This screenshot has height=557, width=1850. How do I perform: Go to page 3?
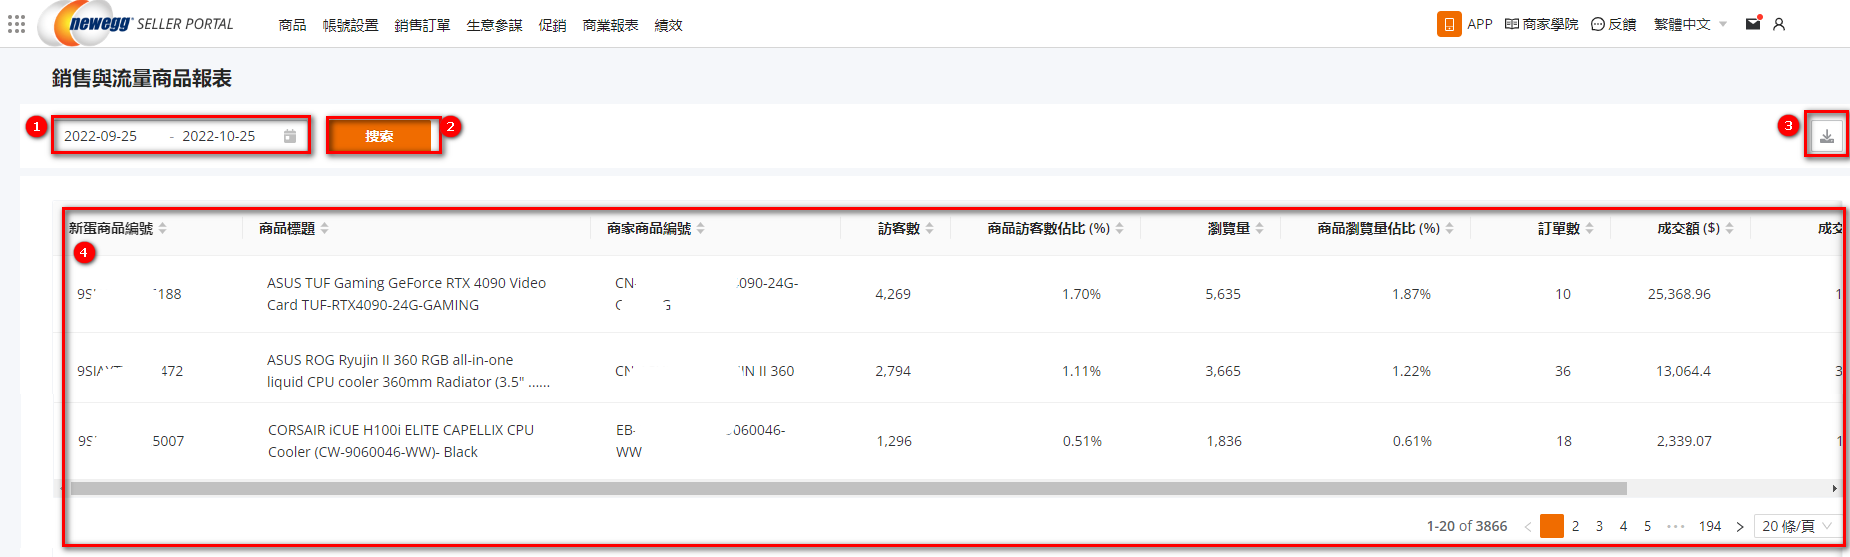pos(1600,526)
